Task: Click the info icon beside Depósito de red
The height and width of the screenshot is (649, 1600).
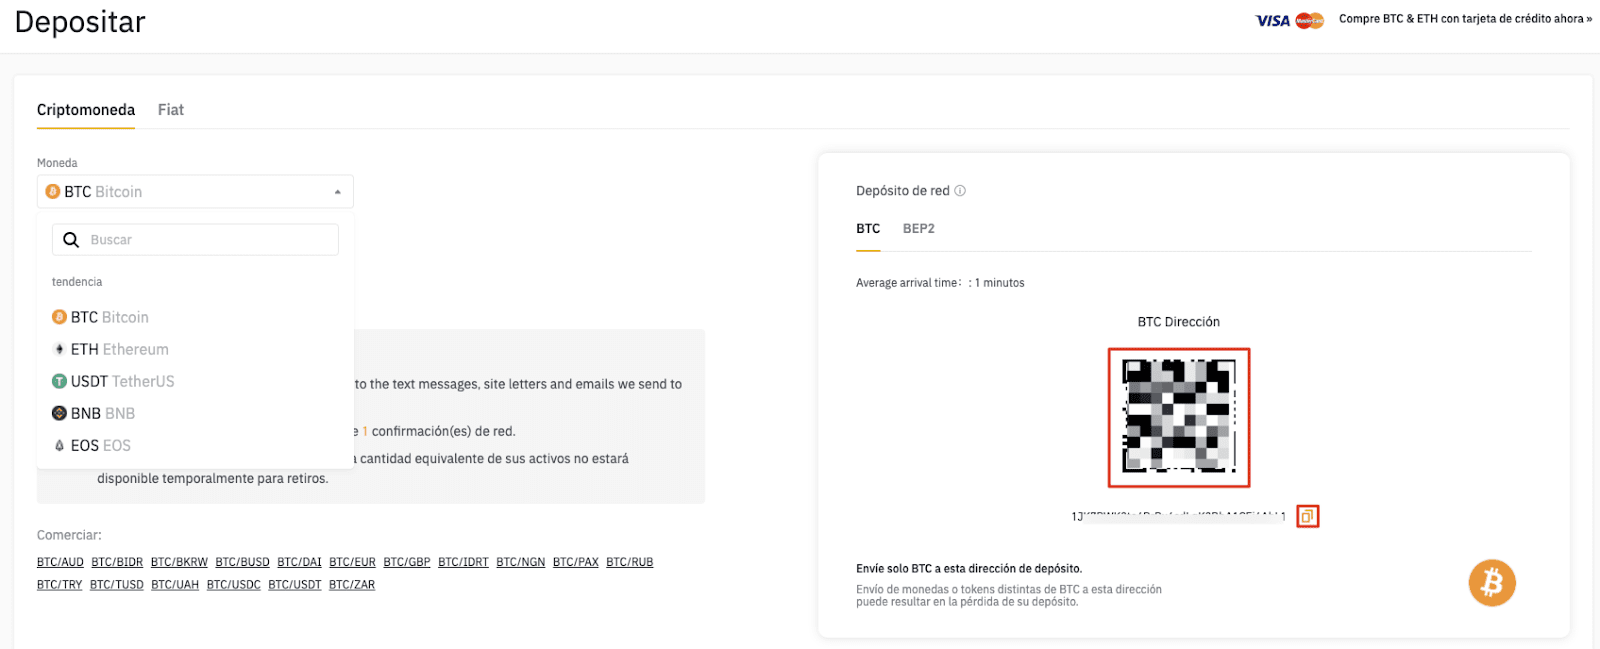Action: pos(960,191)
